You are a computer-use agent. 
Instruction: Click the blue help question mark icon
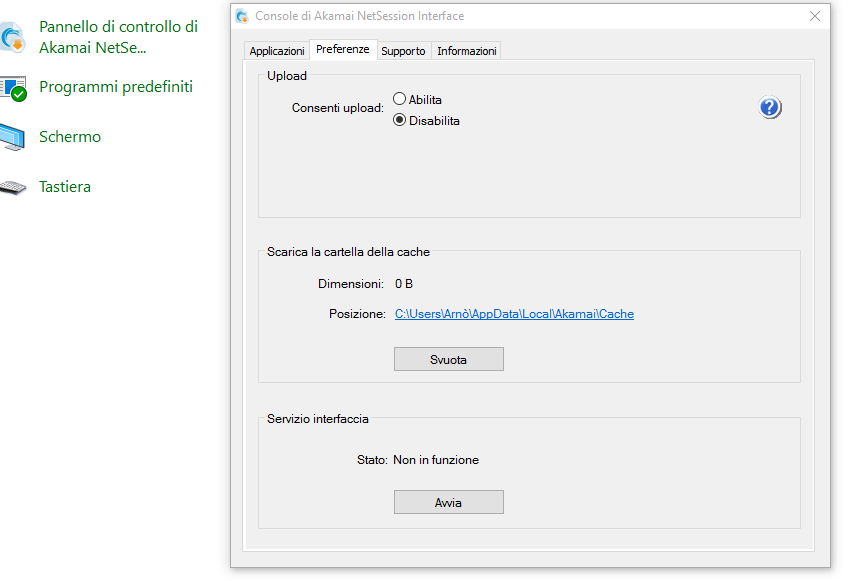[x=769, y=107]
